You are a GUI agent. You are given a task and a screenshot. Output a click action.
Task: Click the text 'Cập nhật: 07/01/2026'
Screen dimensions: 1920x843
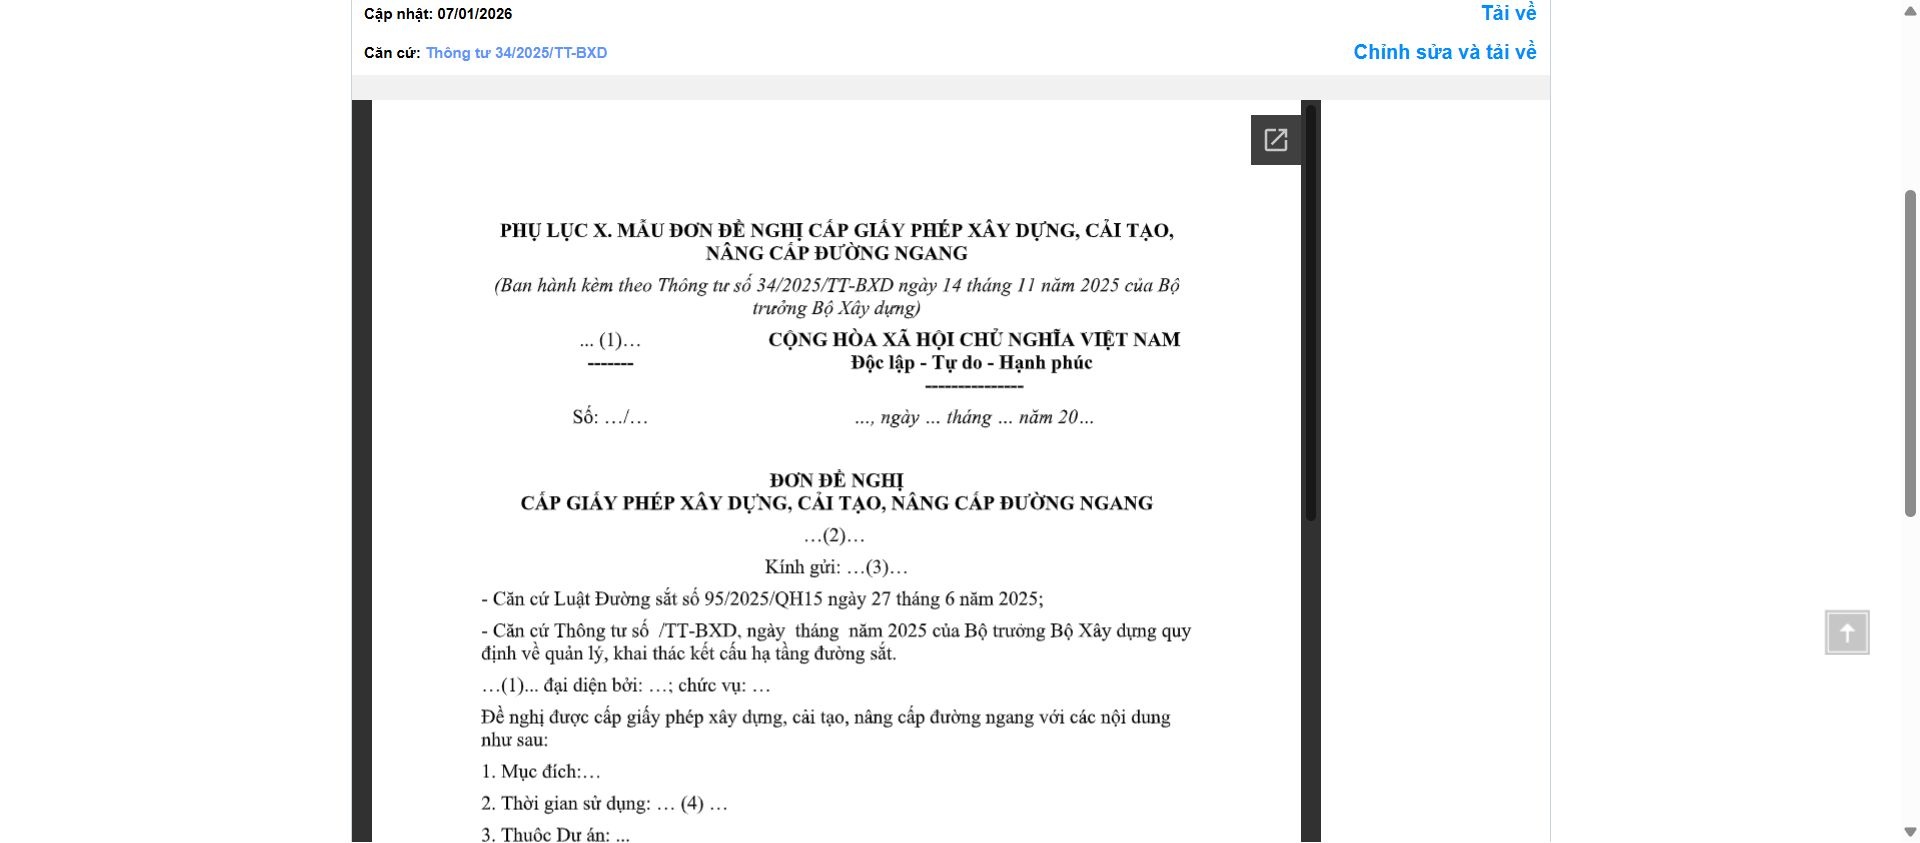[438, 14]
